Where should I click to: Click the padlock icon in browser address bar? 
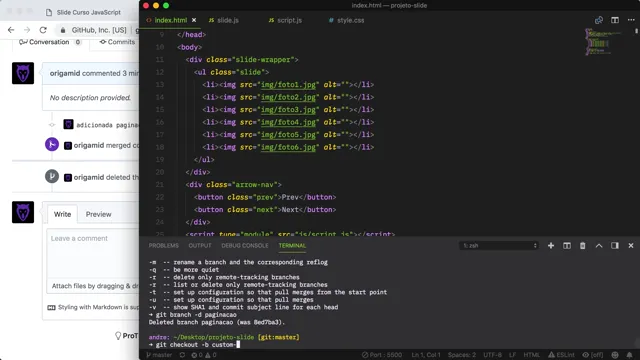[63, 30]
